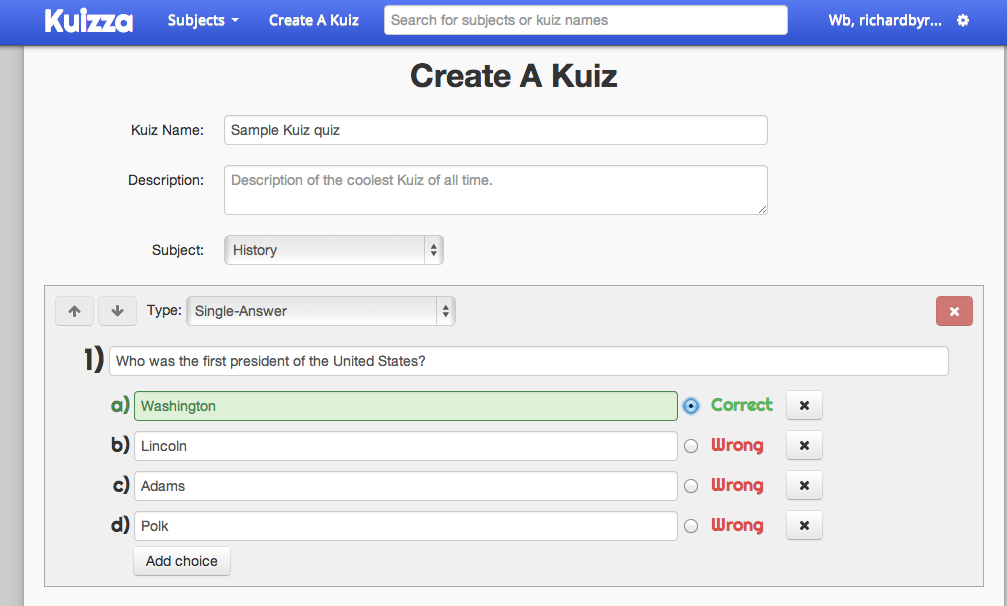1007x606 pixels.
Task: Focus the subjects or kuiz search box
Action: [585, 20]
